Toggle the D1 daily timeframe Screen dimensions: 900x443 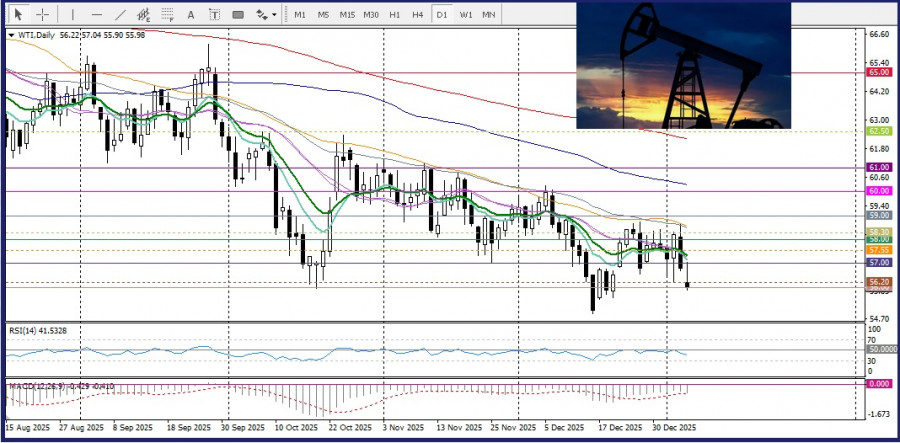click(442, 15)
